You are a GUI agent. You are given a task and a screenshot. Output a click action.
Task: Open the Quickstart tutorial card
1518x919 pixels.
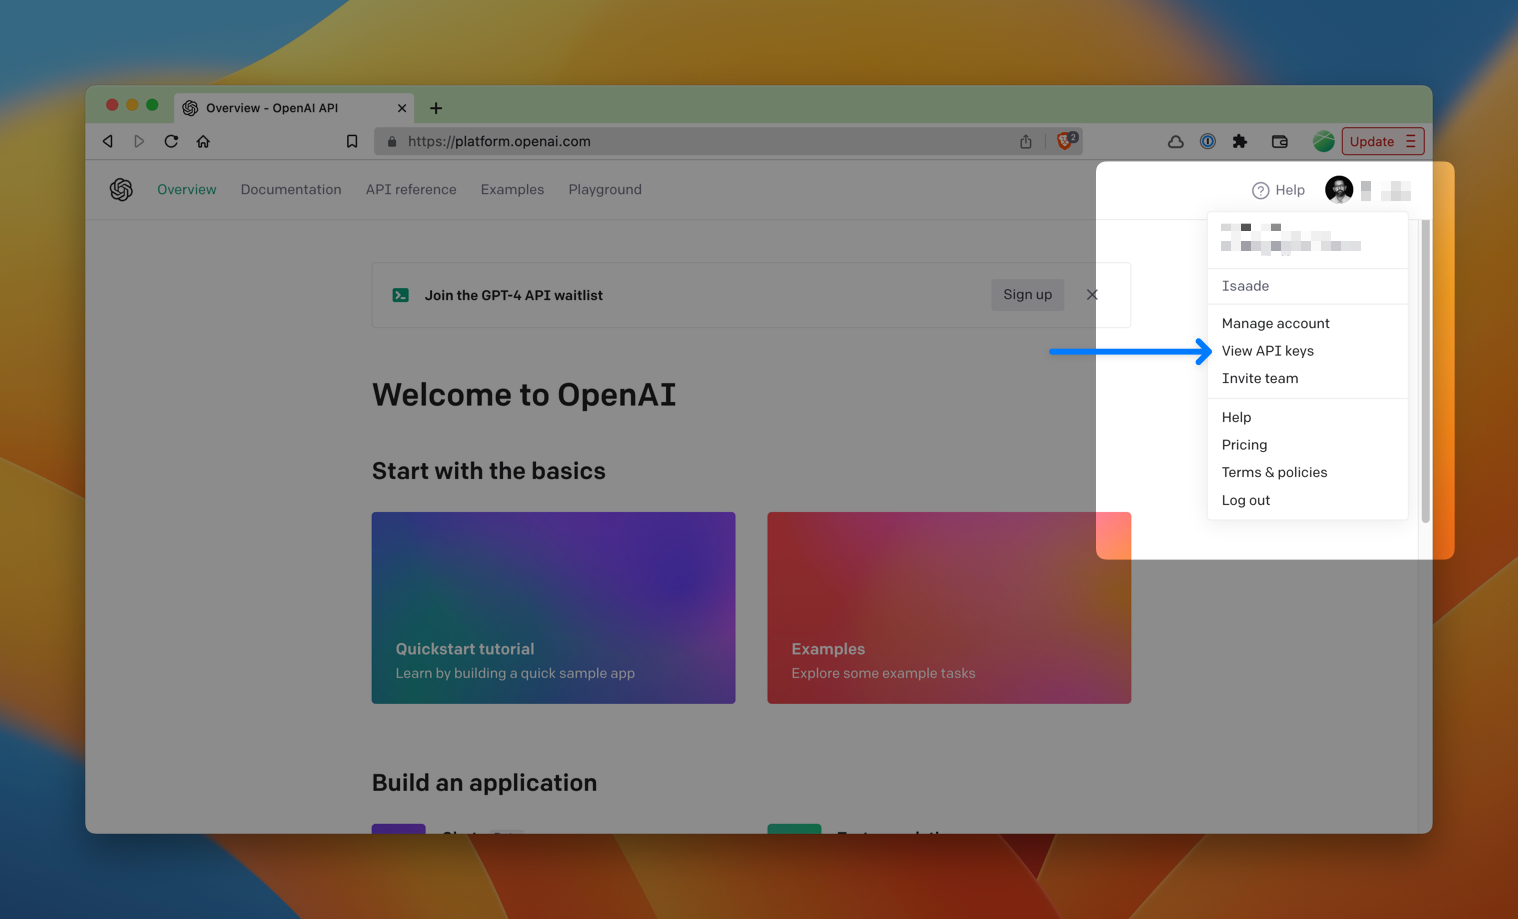point(553,608)
